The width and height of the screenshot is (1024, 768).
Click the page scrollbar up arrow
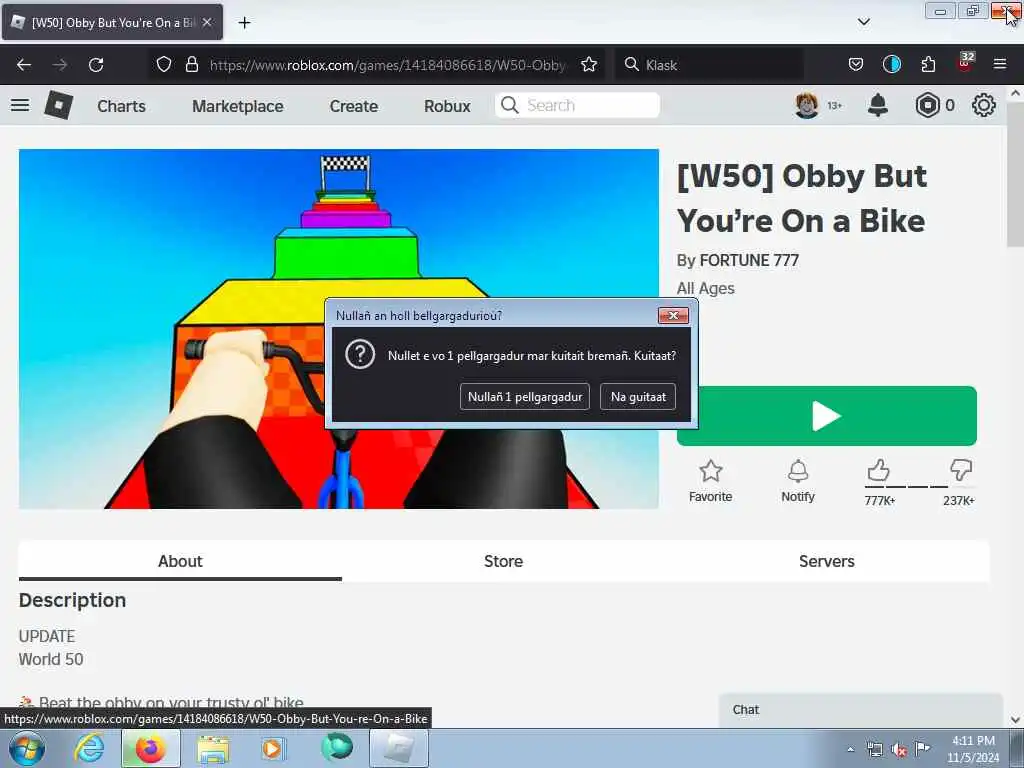coord(1015,93)
